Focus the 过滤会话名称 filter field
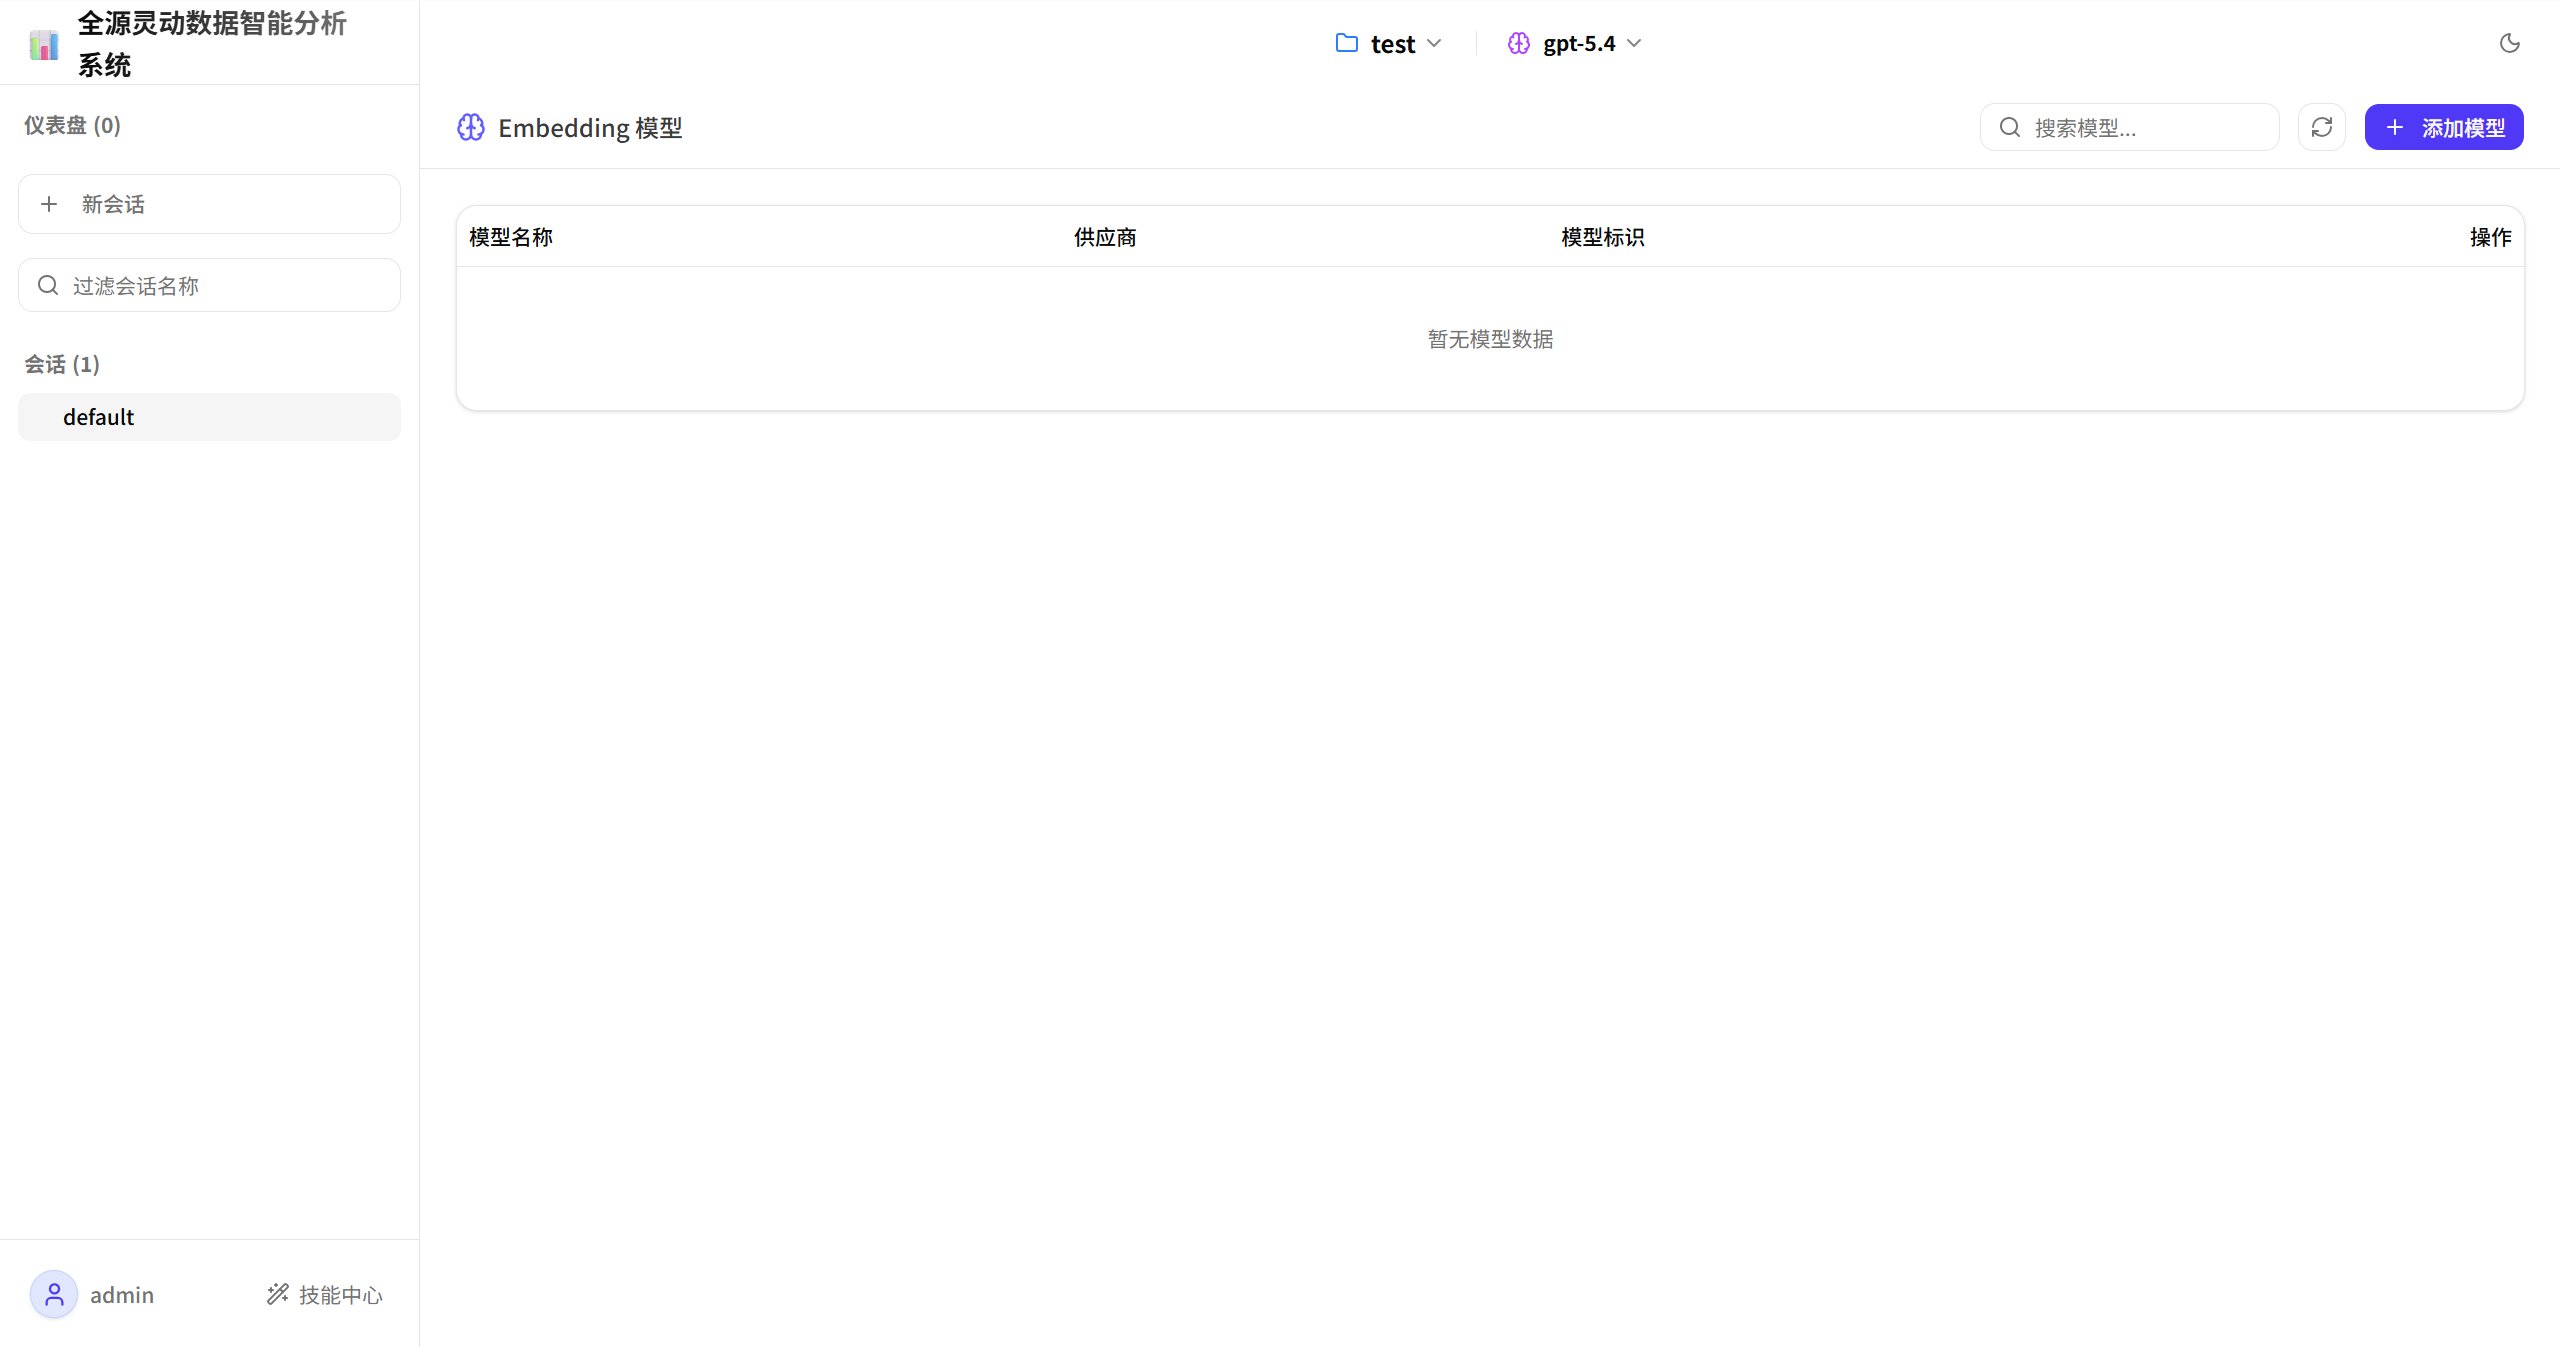This screenshot has width=2560, height=1347. coord(209,285)
